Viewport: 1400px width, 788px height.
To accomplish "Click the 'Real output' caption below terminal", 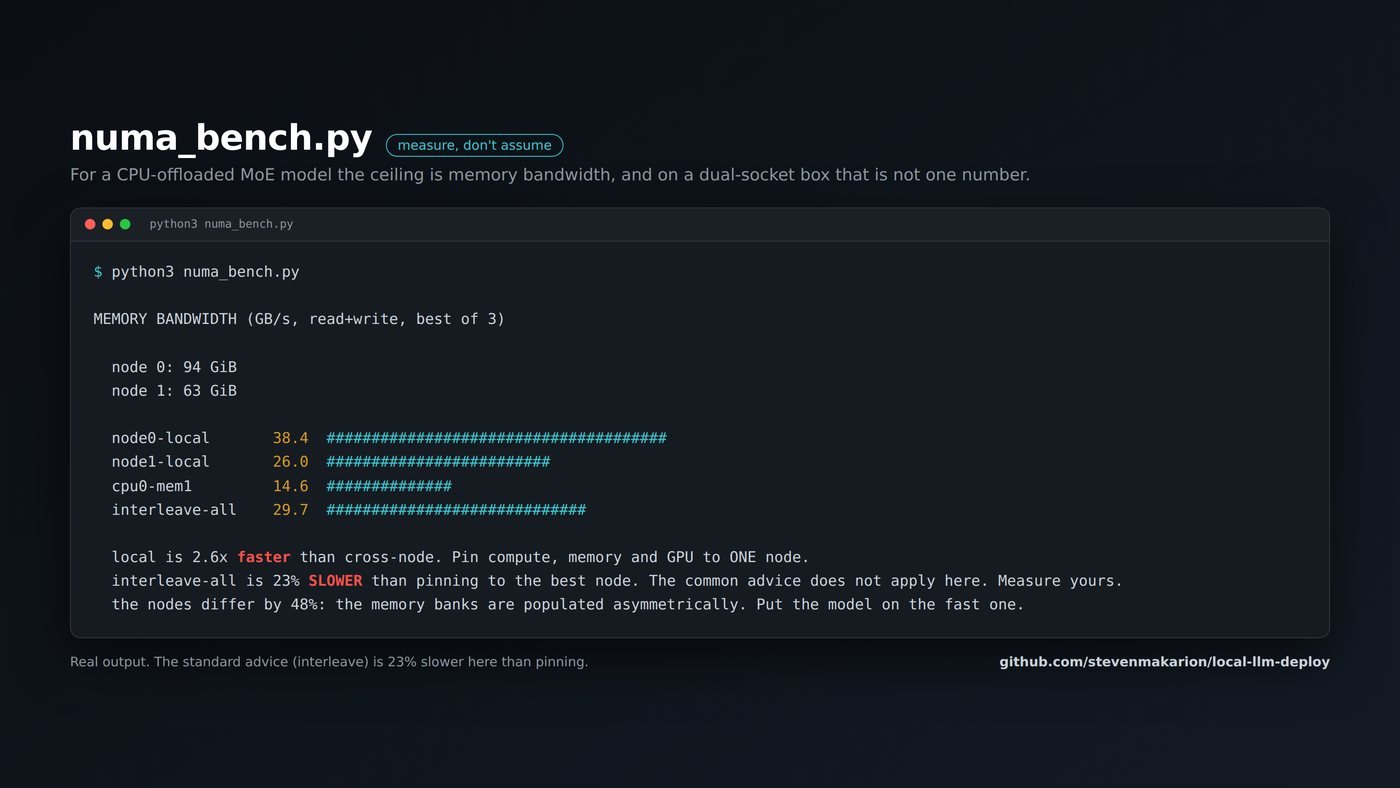I will pos(329,662).
